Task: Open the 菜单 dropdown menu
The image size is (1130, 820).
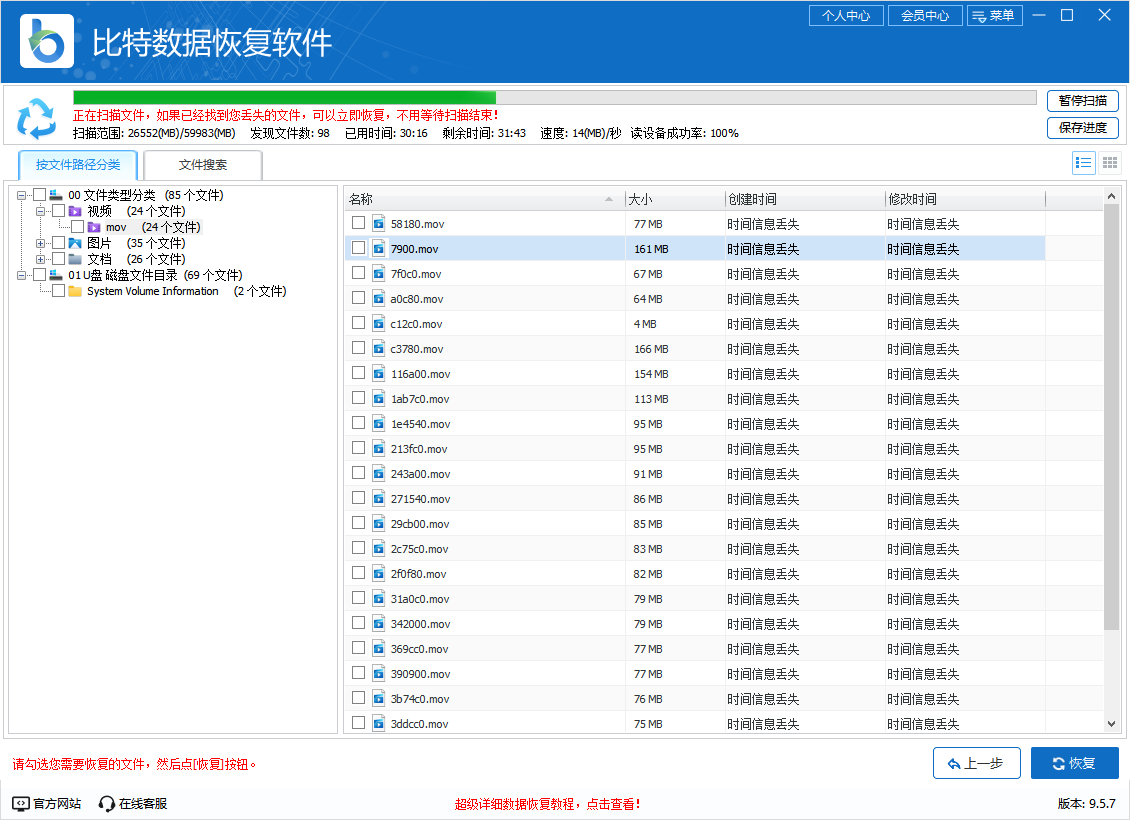Action: point(995,15)
